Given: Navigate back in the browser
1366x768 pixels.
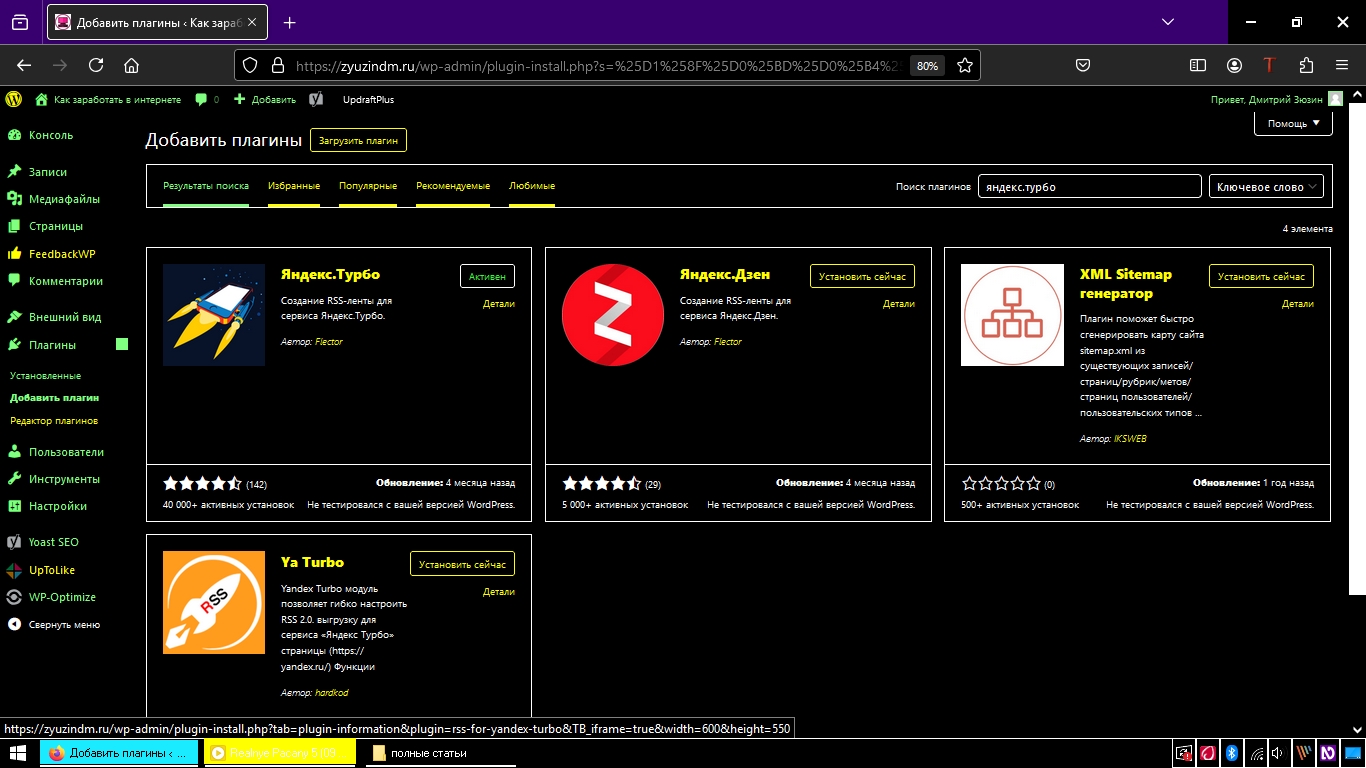Looking at the screenshot, I should pos(25,65).
